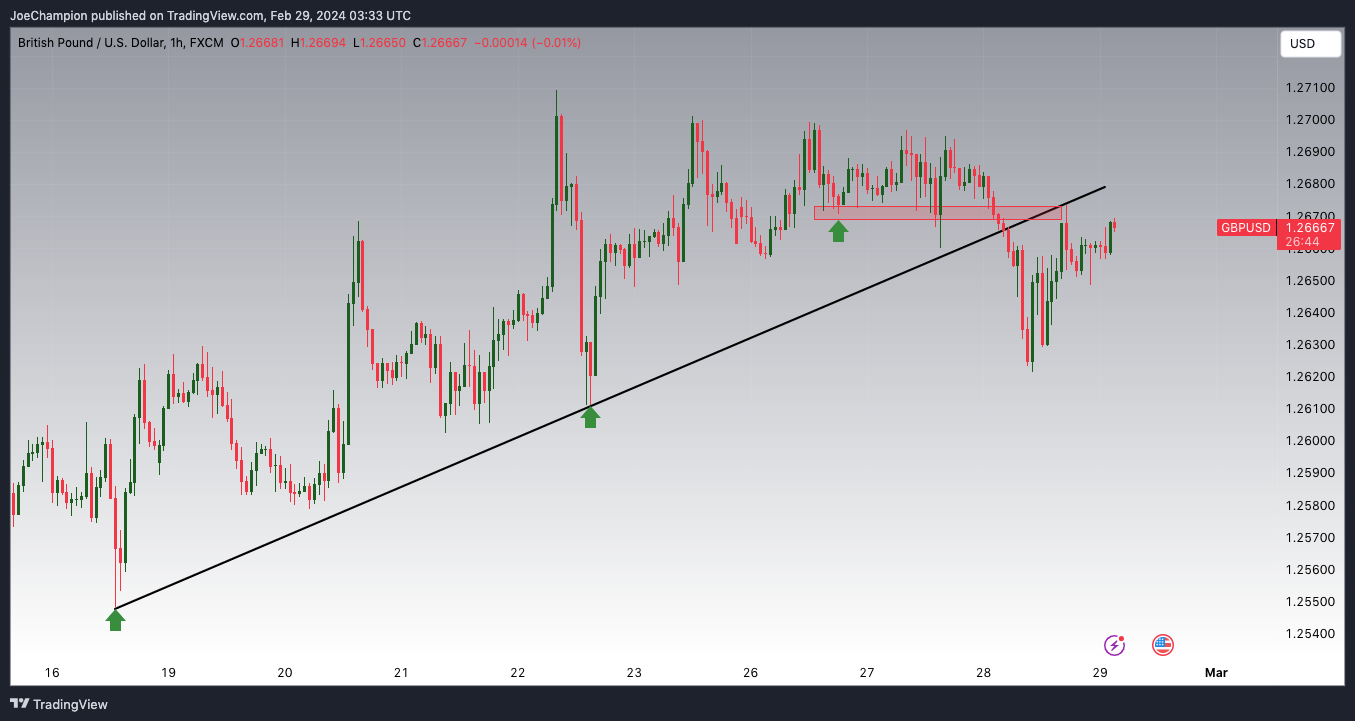Image resolution: width=1355 pixels, height=721 pixels.
Task: Click the US flag economic event icon
Action: (x=1162, y=645)
